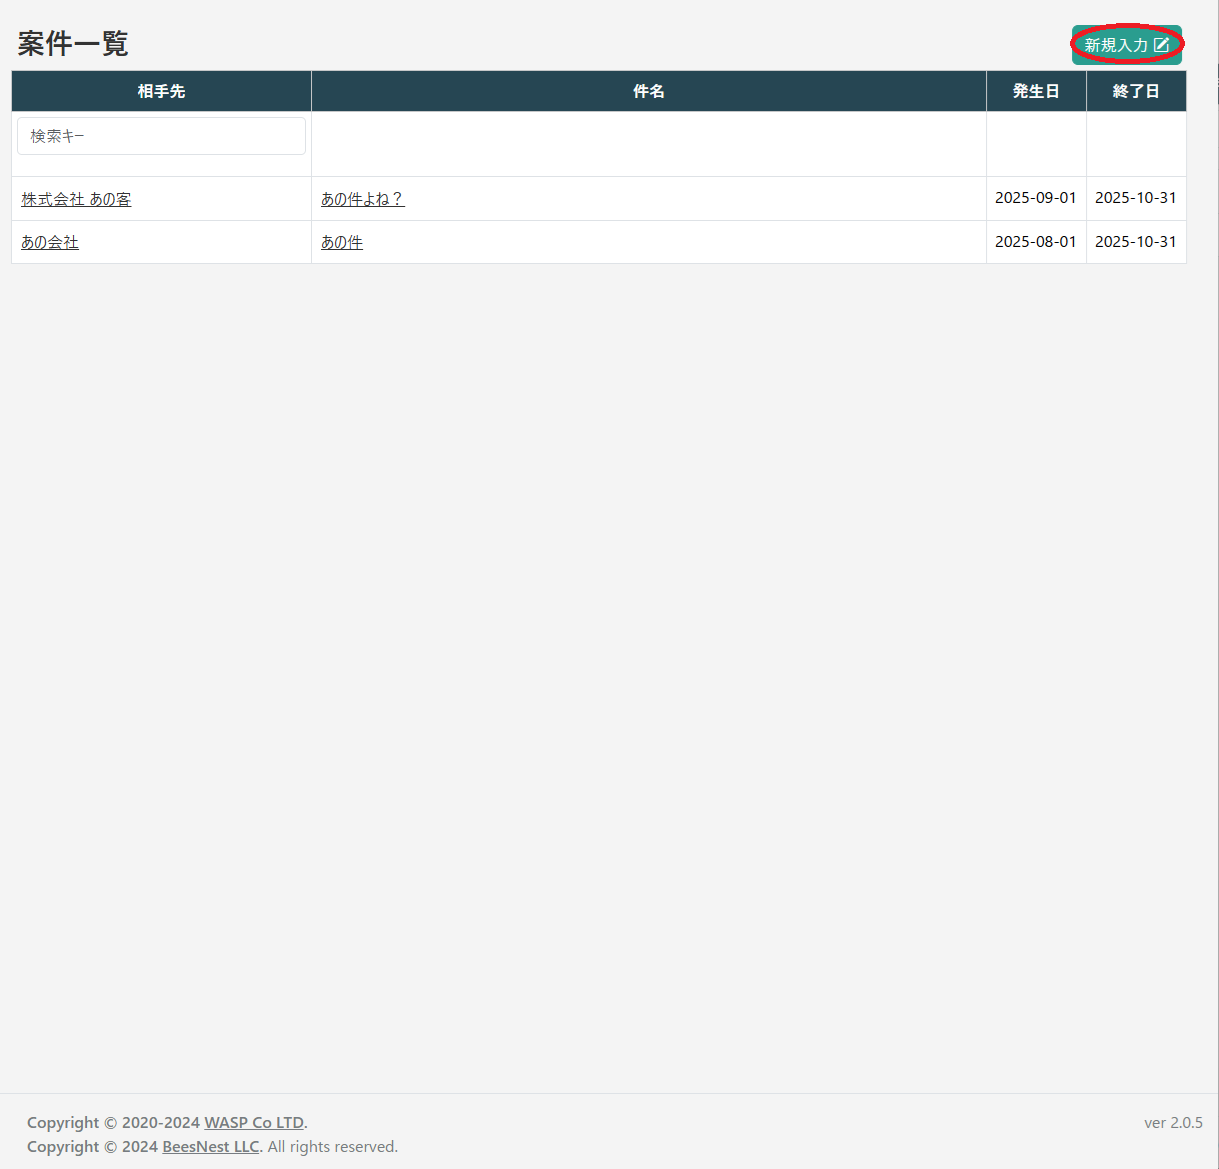Open the あの会社 client link
The height and width of the screenshot is (1169, 1219).
[x=50, y=242]
